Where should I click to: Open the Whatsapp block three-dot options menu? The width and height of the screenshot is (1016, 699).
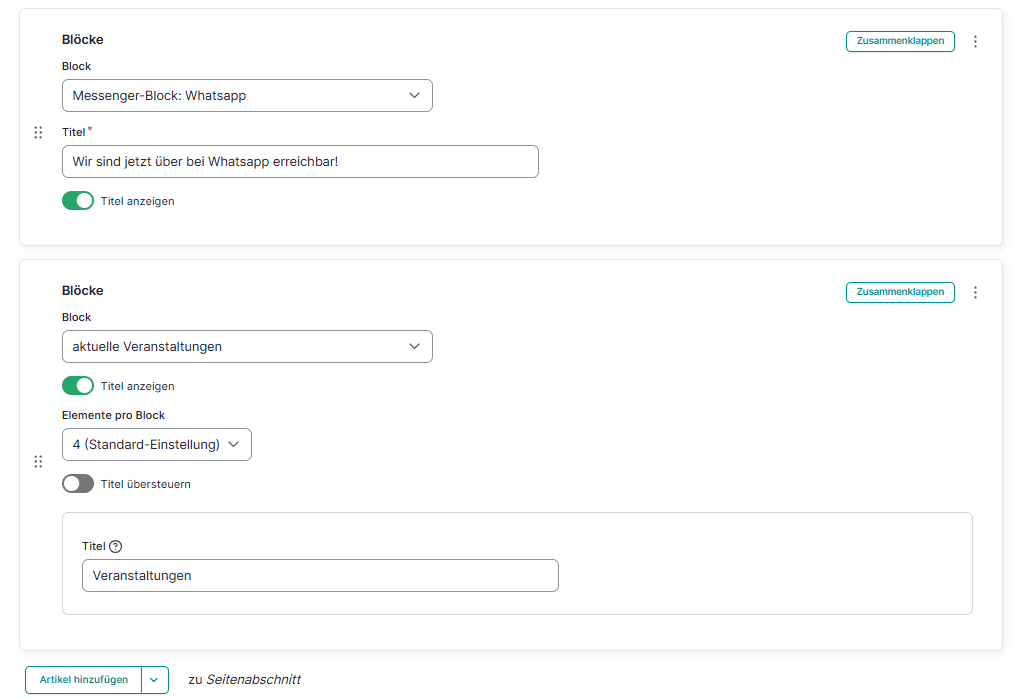click(x=975, y=42)
